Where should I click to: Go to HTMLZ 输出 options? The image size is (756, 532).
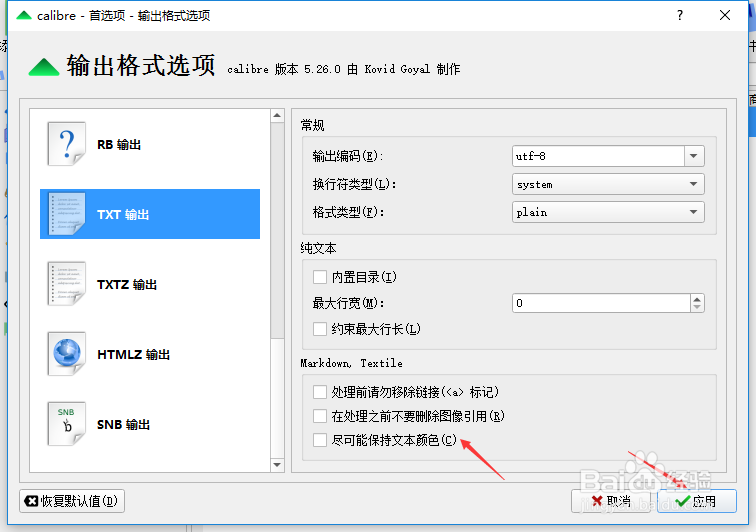pyautogui.click(x=150, y=354)
